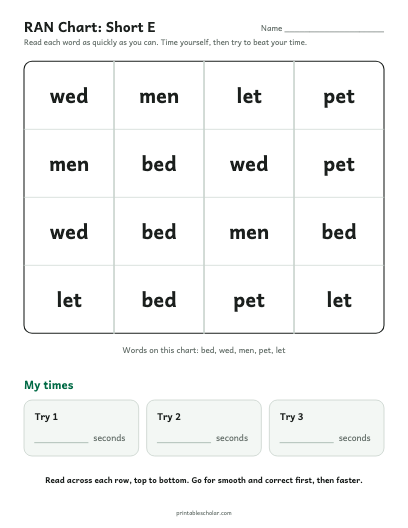Click the 'Words on this chart' caption
This screenshot has height=528, width=408.
(204, 350)
